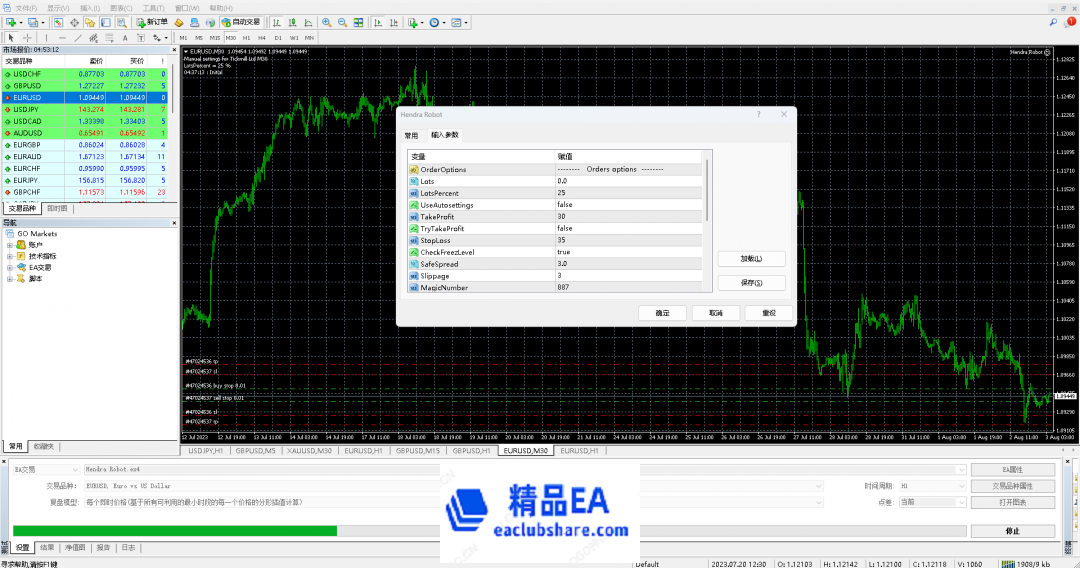Click the zoom out magnifier icon
Viewport: 1080px width, 568px height.
pos(342,22)
